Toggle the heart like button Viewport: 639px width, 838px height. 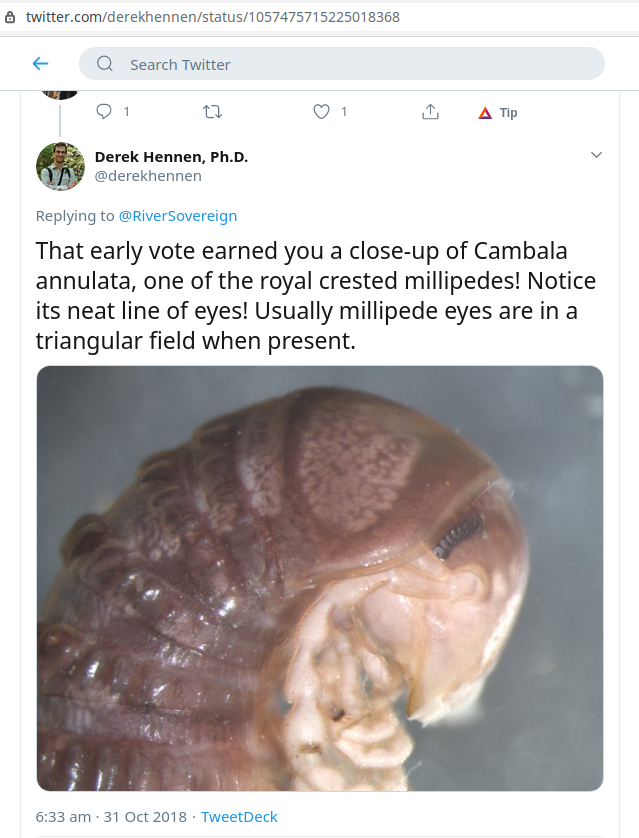(x=321, y=112)
